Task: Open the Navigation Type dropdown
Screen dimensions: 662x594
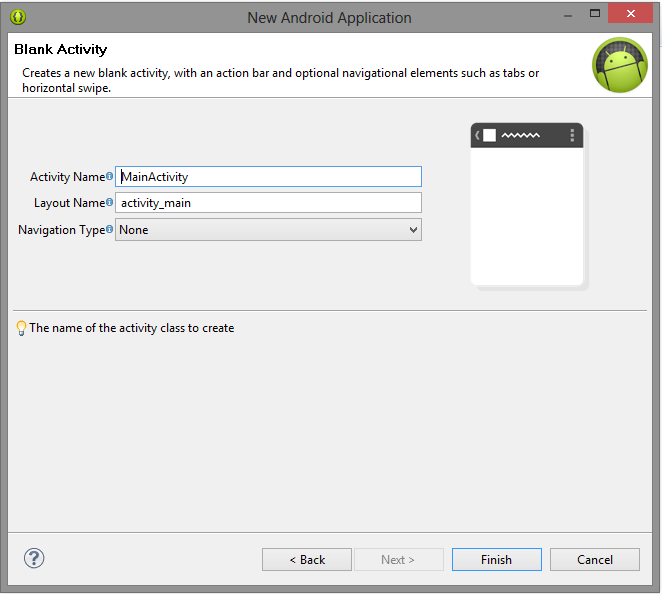Action: pos(268,230)
